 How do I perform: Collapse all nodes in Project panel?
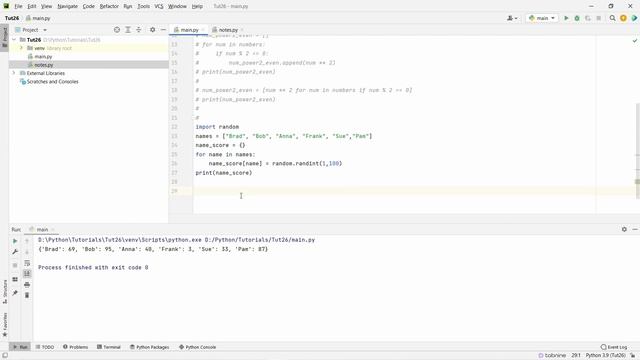(x=139, y=30)
